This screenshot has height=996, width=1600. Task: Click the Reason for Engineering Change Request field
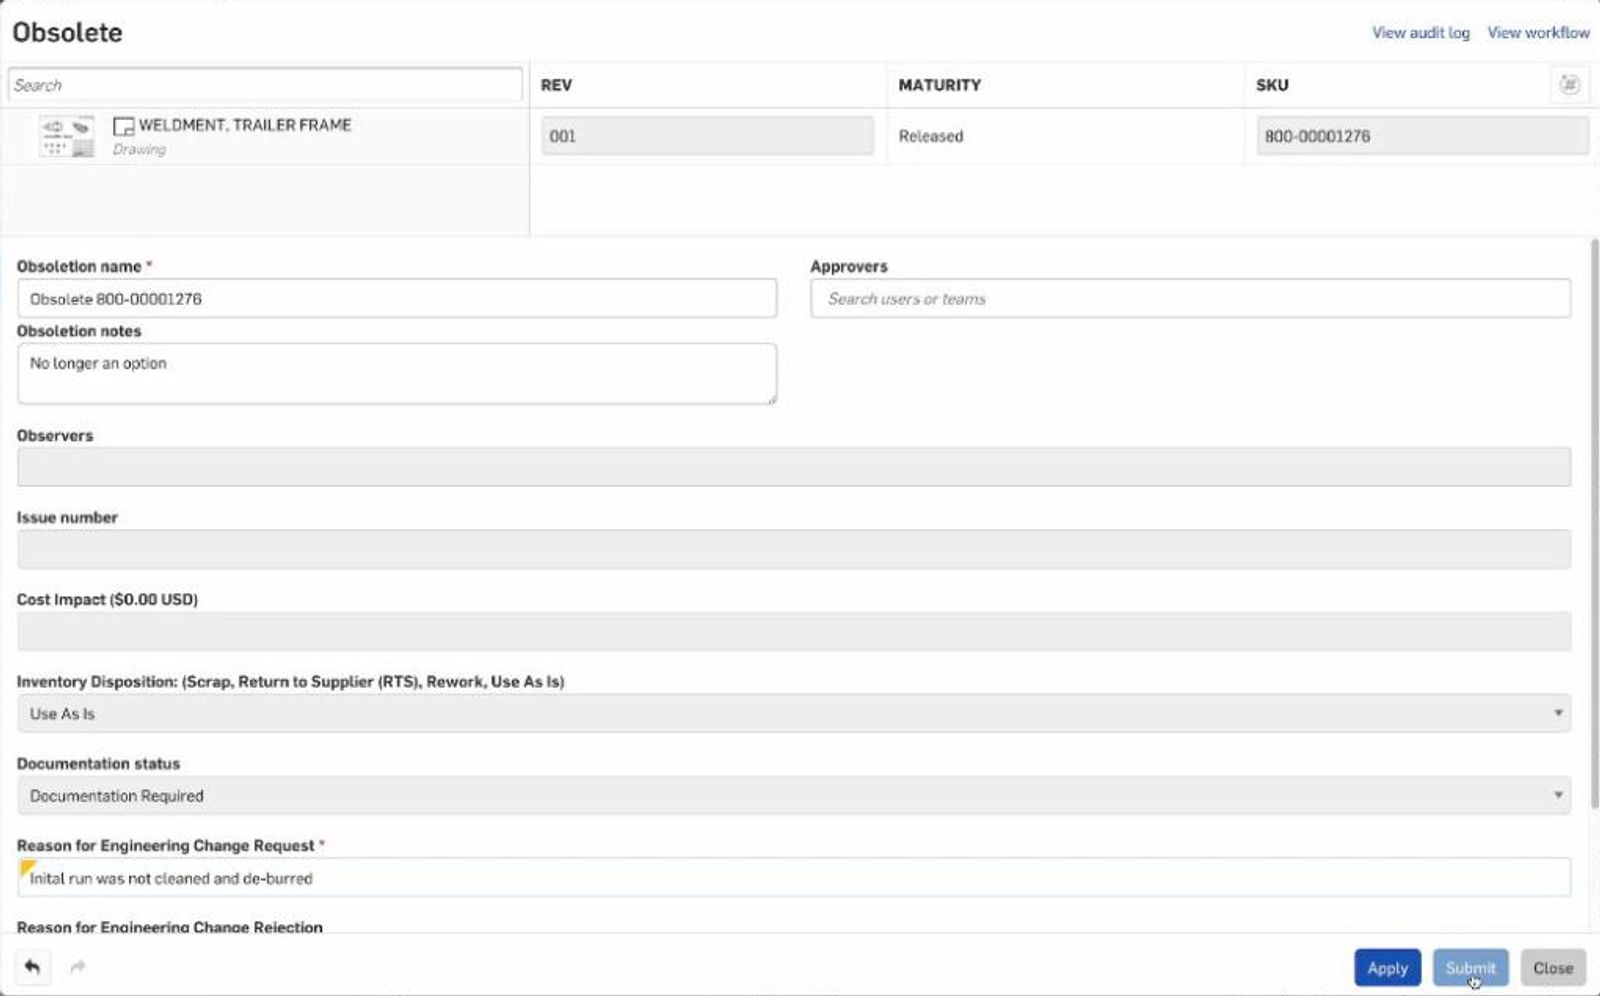point(793,878)
